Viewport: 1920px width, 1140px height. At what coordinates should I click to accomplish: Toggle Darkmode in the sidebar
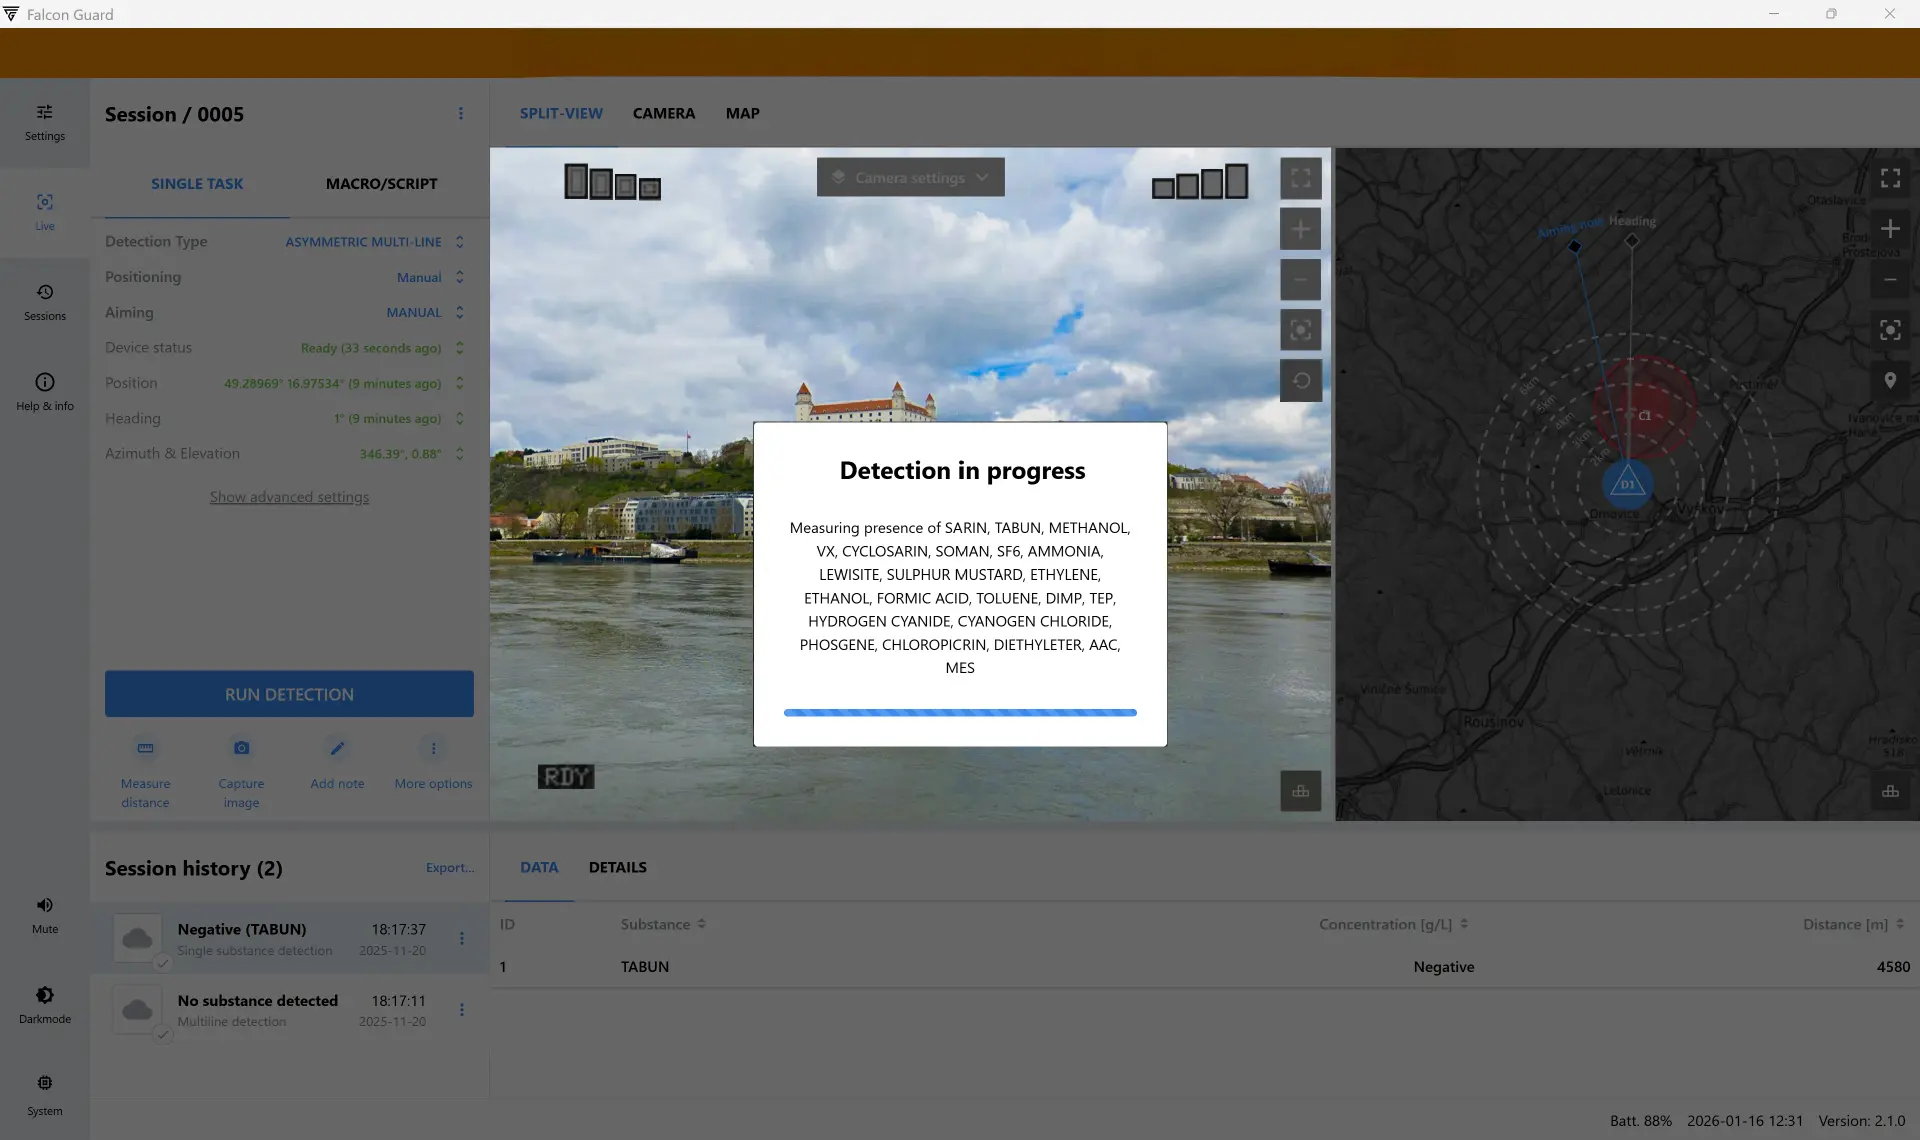tap(45, 1005)
